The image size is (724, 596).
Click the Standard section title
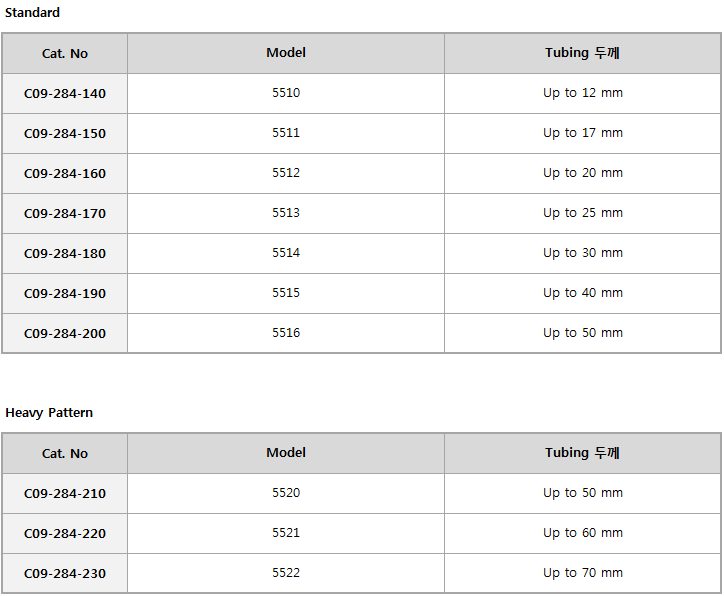click(32, 12)
